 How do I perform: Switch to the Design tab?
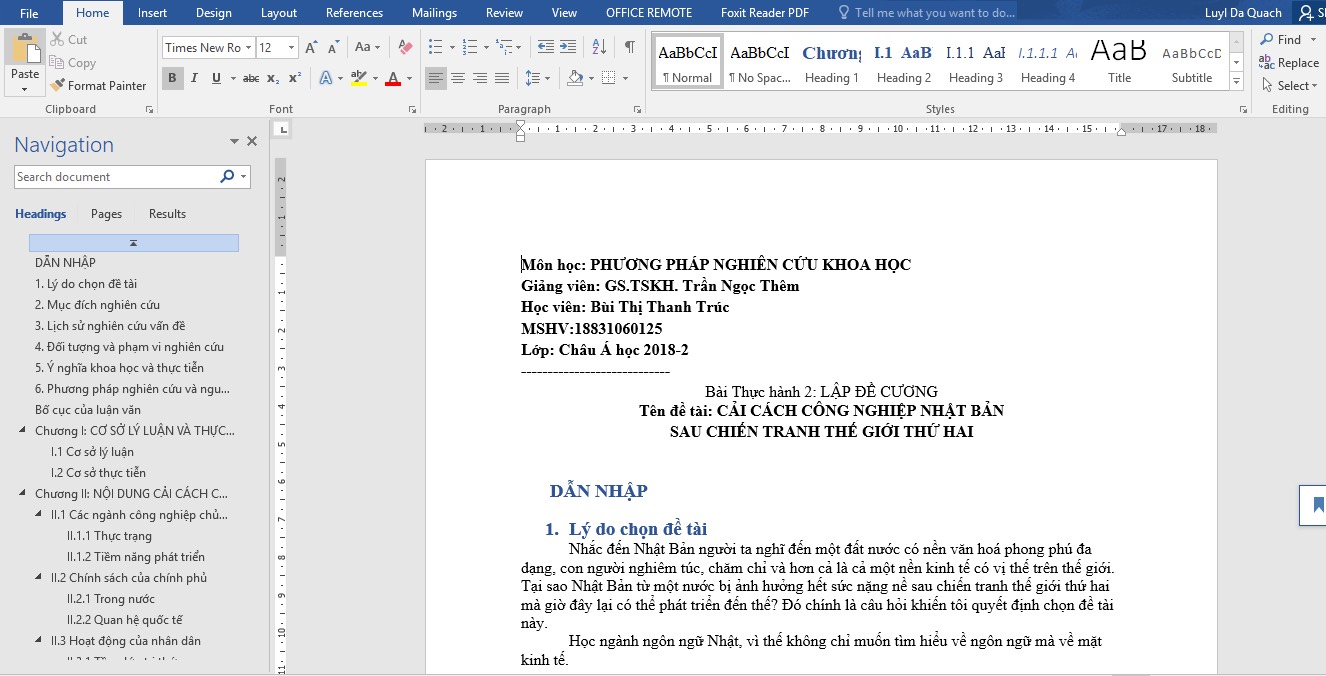click(213, 13)
